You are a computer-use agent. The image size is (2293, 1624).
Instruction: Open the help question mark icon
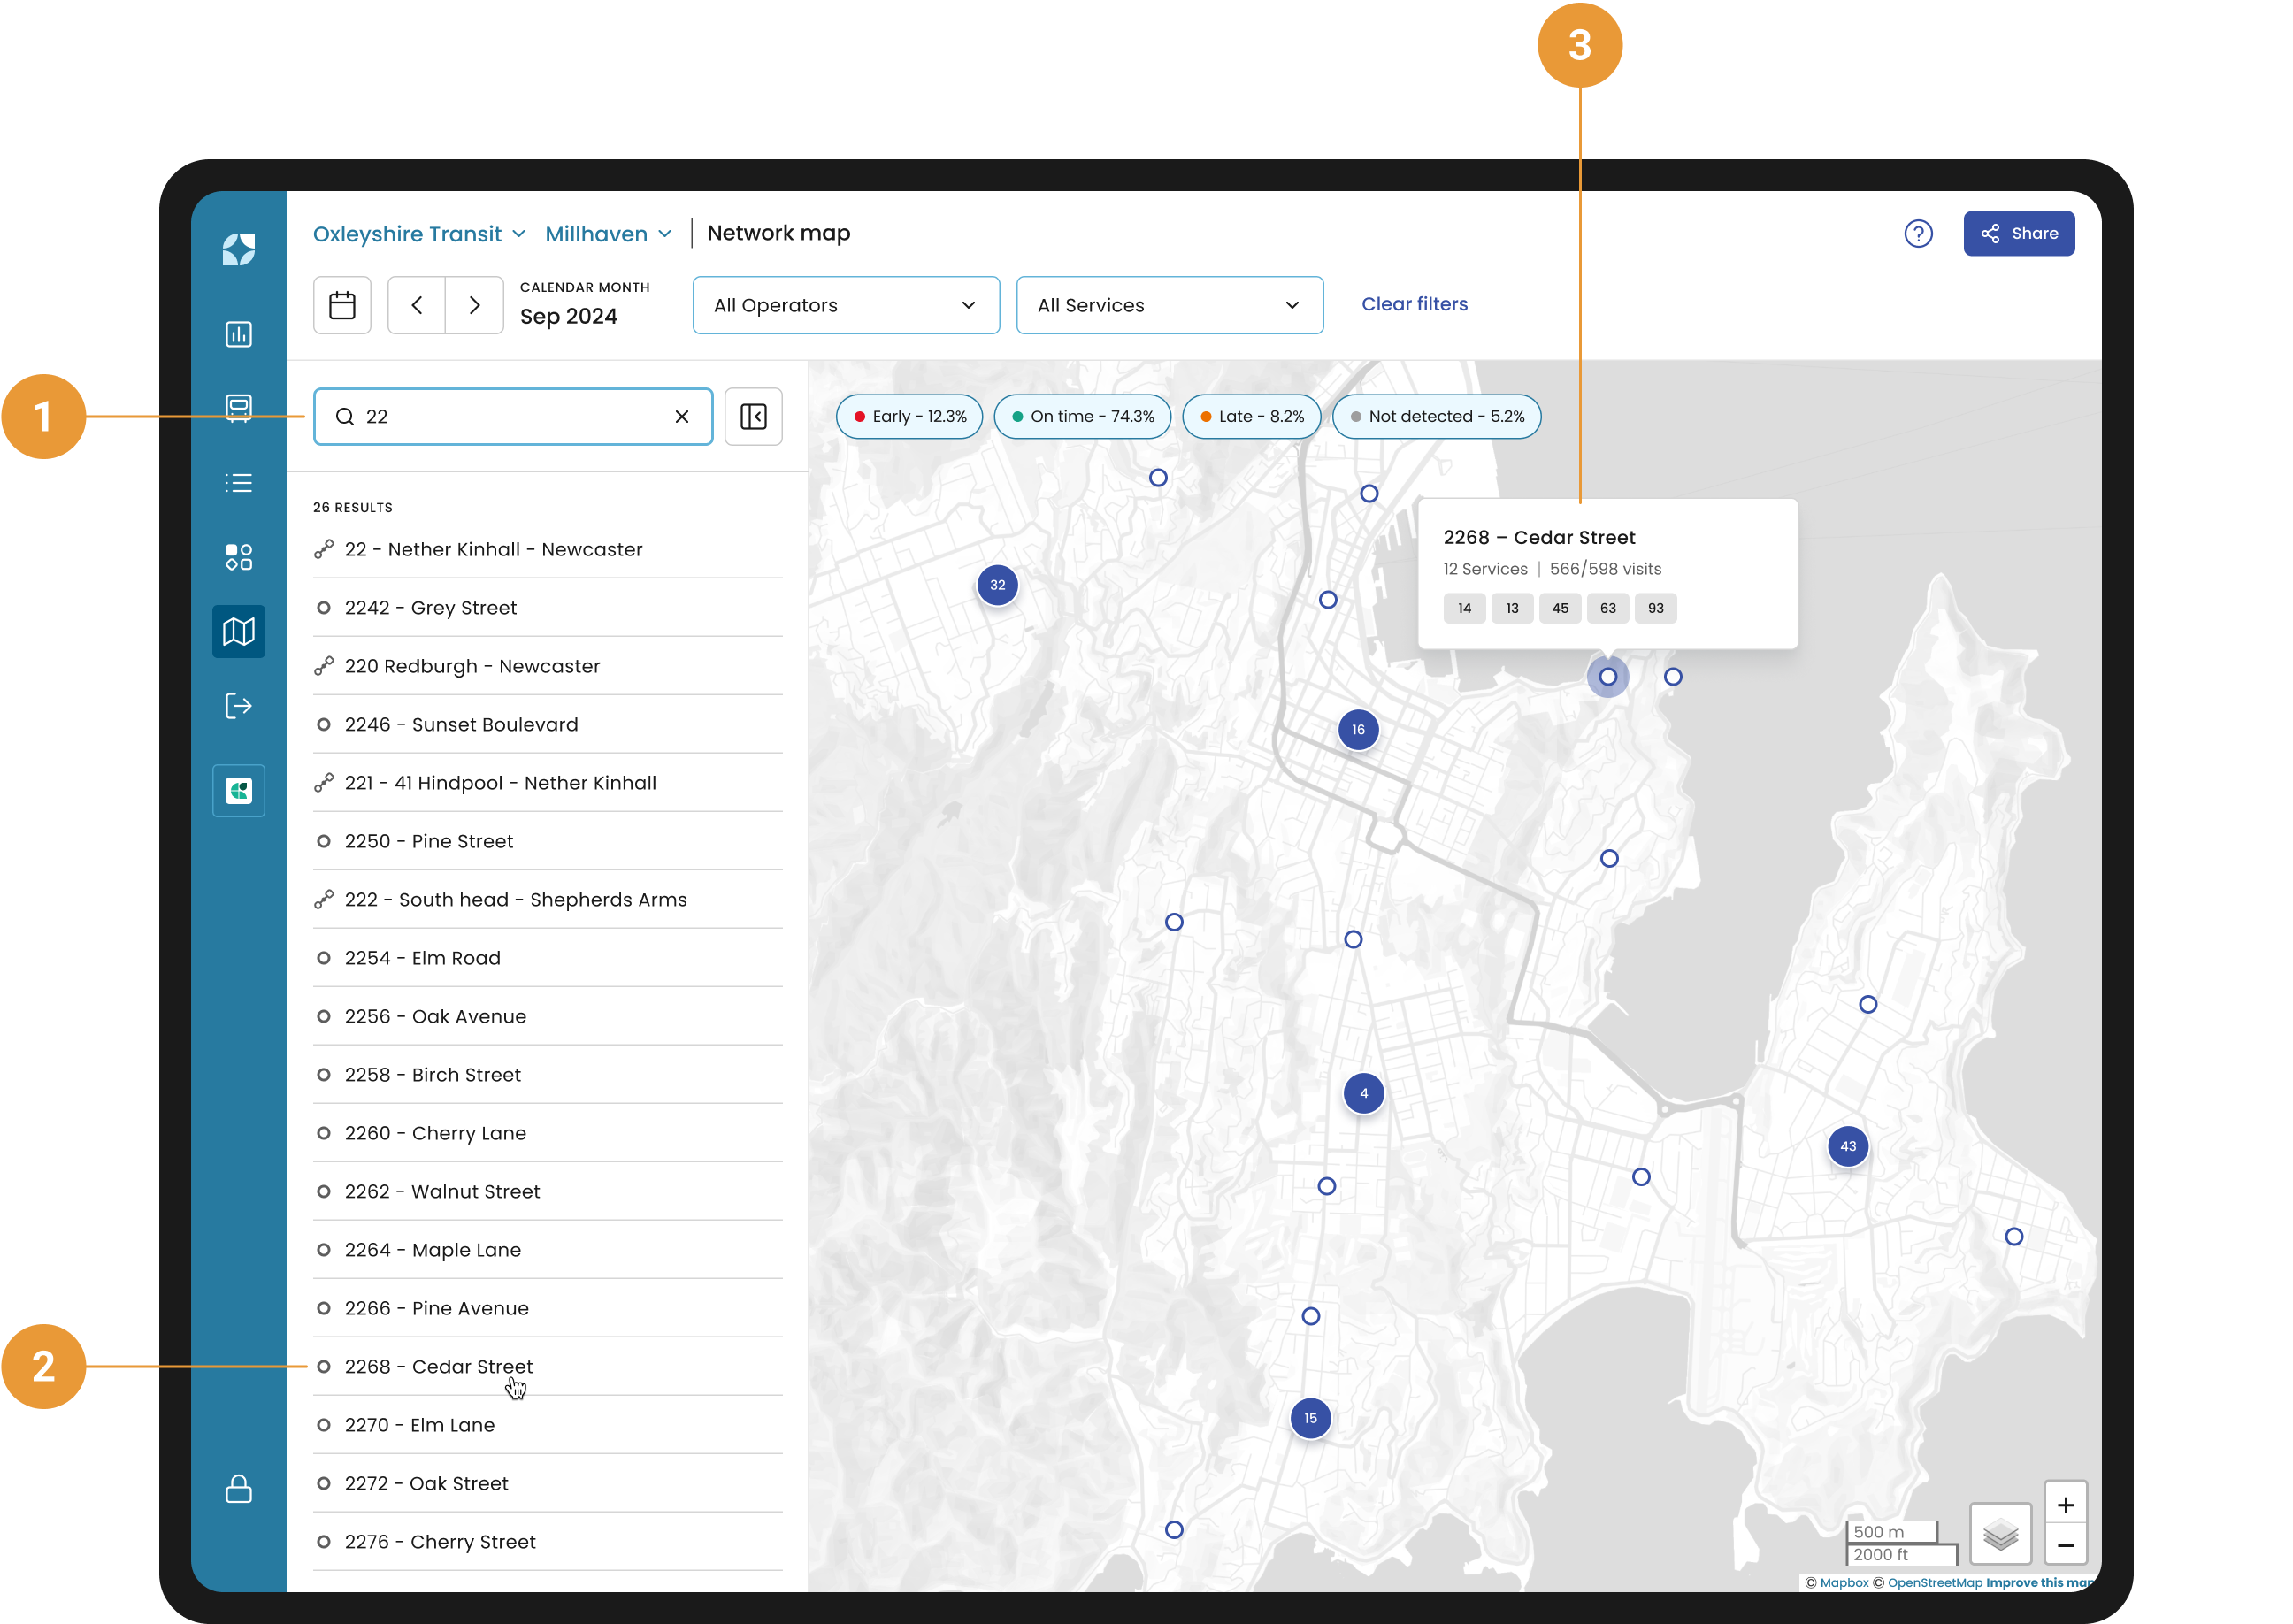pos(1918,233)
